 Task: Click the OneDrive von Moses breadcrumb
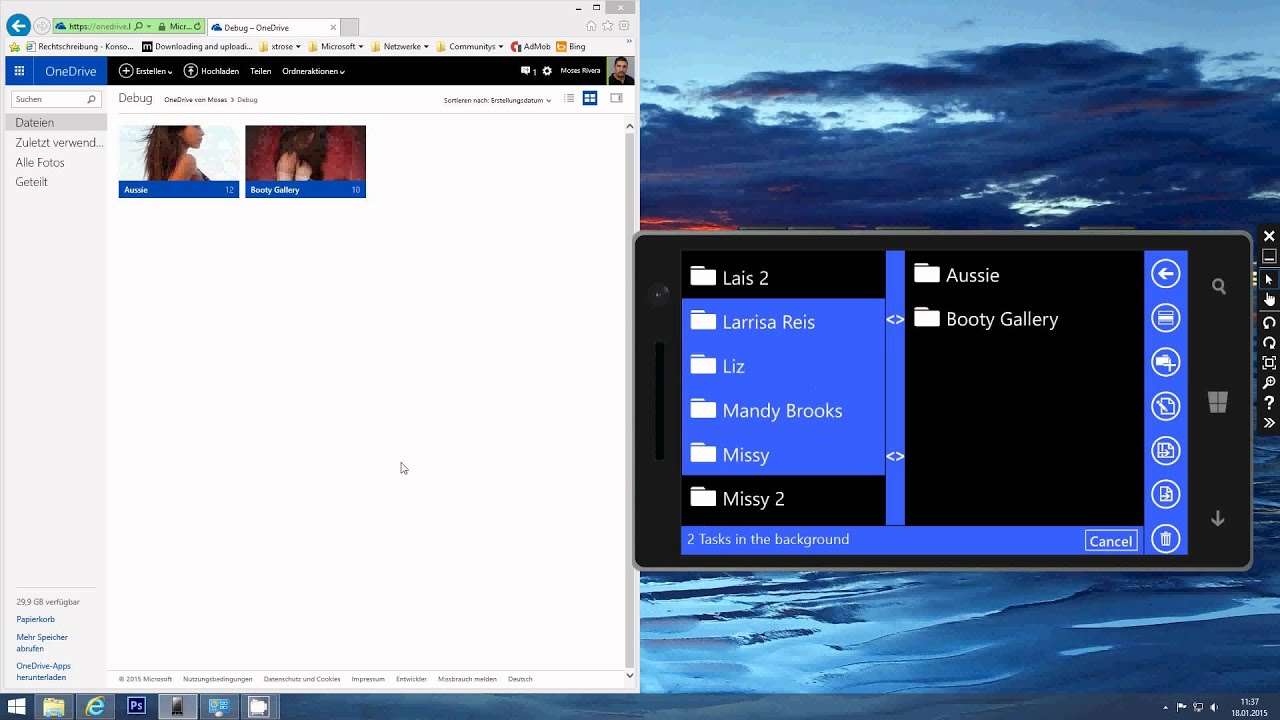tap(196, 100)
